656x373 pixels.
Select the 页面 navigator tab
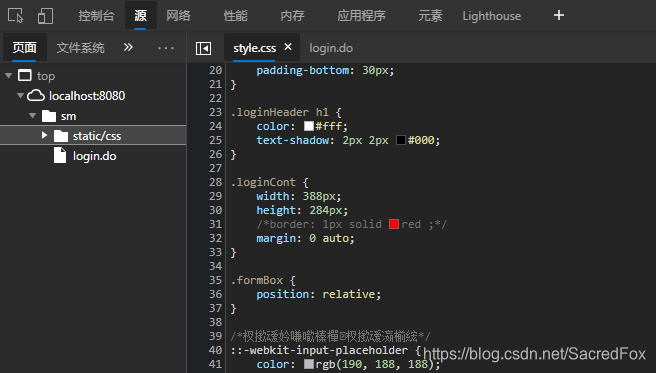point(24,48)
